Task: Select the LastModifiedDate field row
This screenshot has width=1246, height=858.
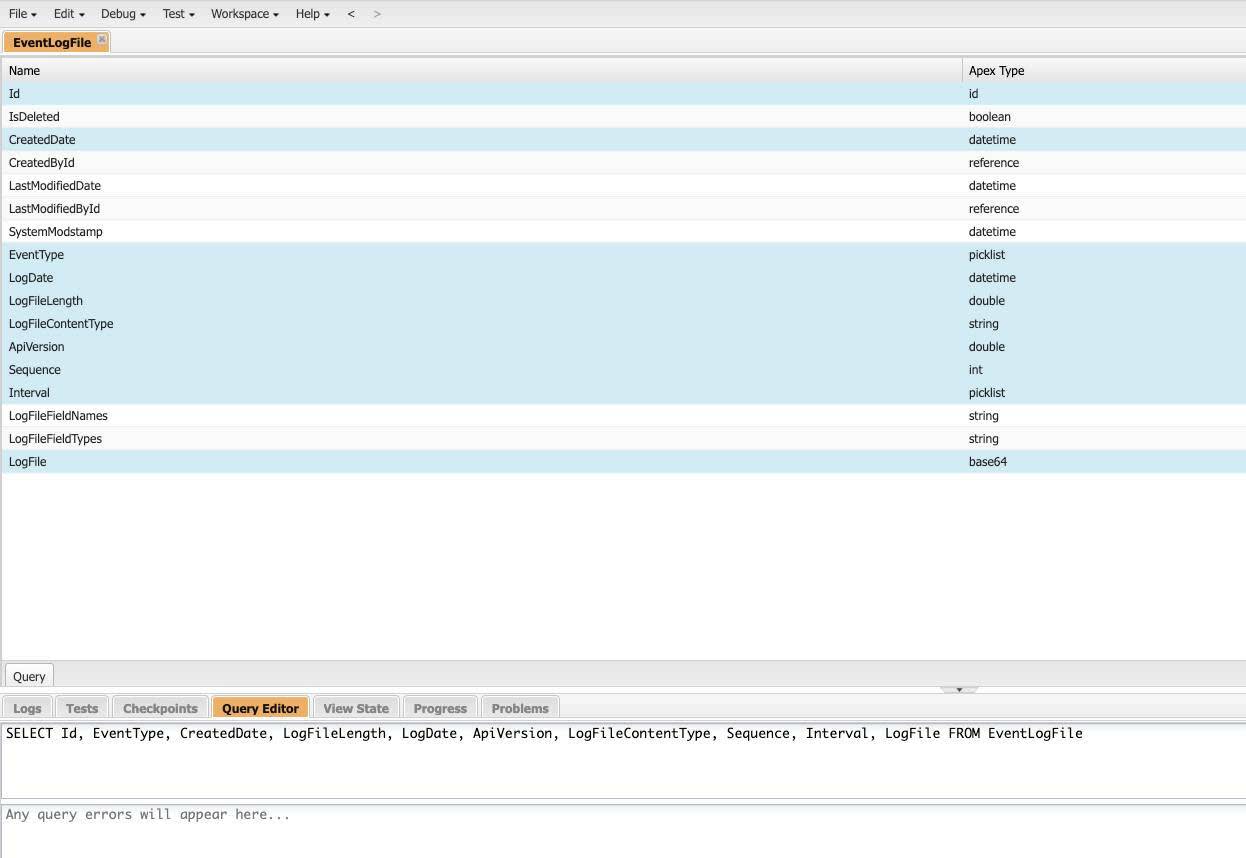Action: 623,186
